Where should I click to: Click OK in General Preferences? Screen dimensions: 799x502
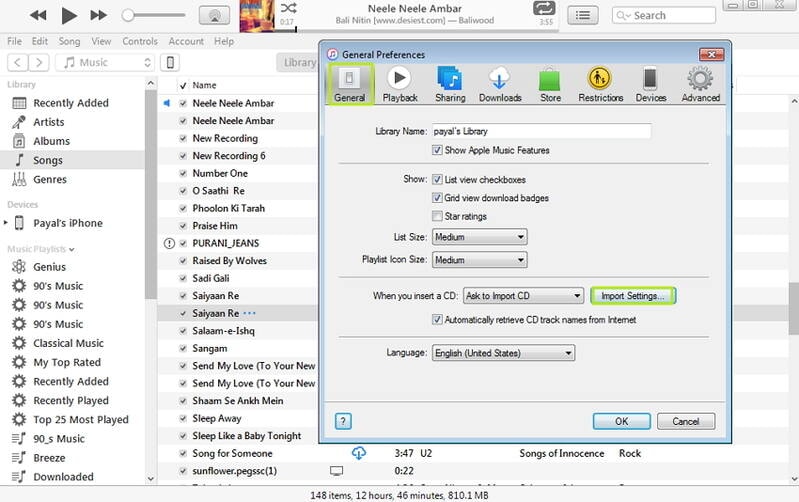click(x=622, y=421)
